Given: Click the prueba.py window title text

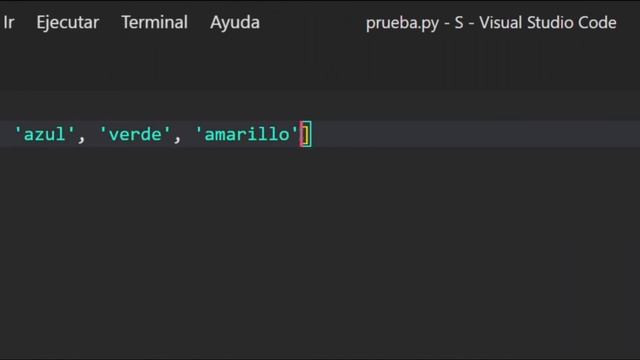Looking at the screenshot, I should tap(491, 23).
